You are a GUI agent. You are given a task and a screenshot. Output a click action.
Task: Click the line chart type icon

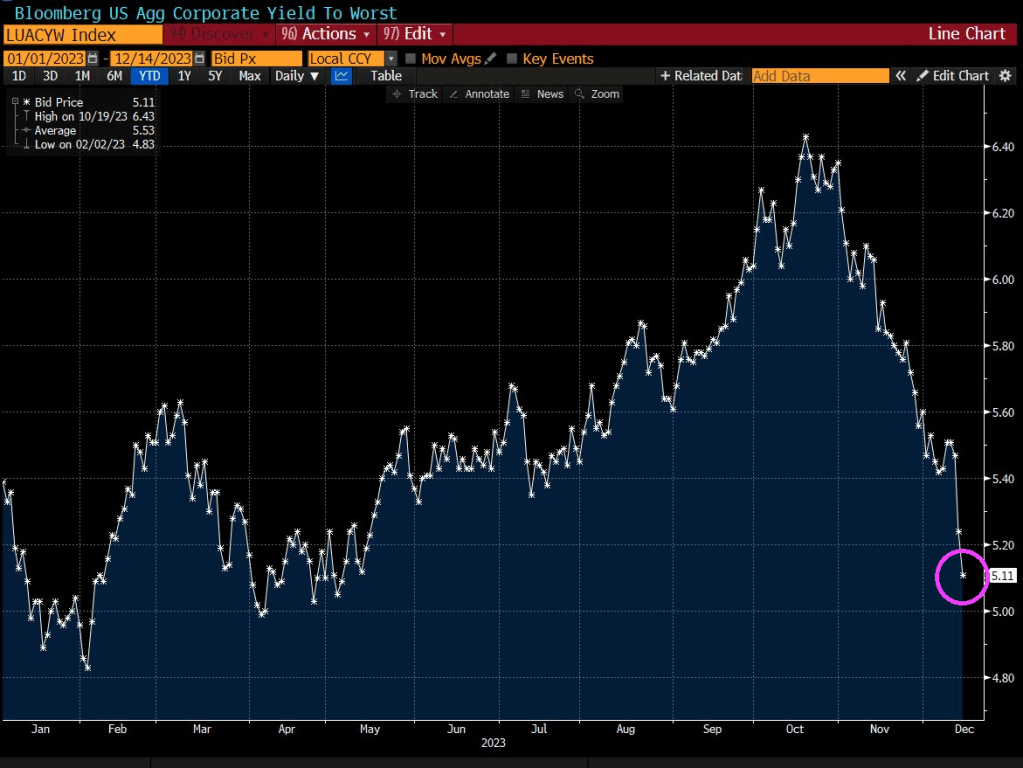click(342, 76)
